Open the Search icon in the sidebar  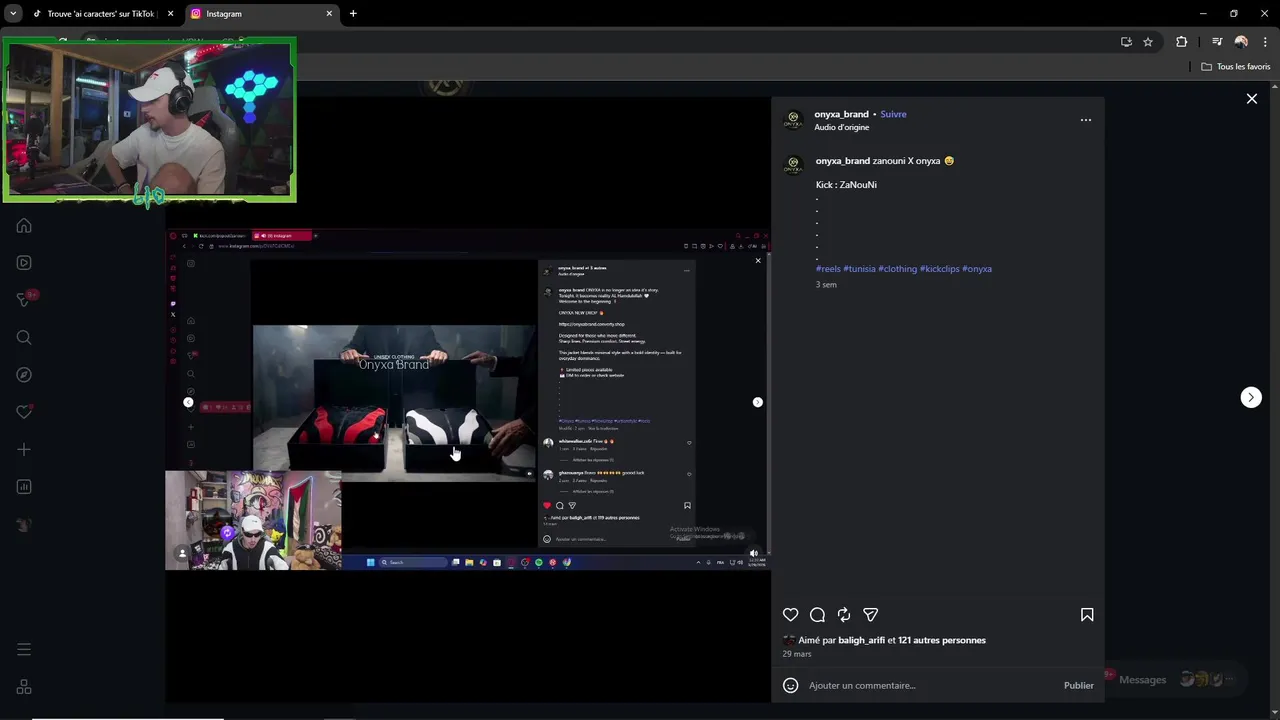tap(24, 338)
